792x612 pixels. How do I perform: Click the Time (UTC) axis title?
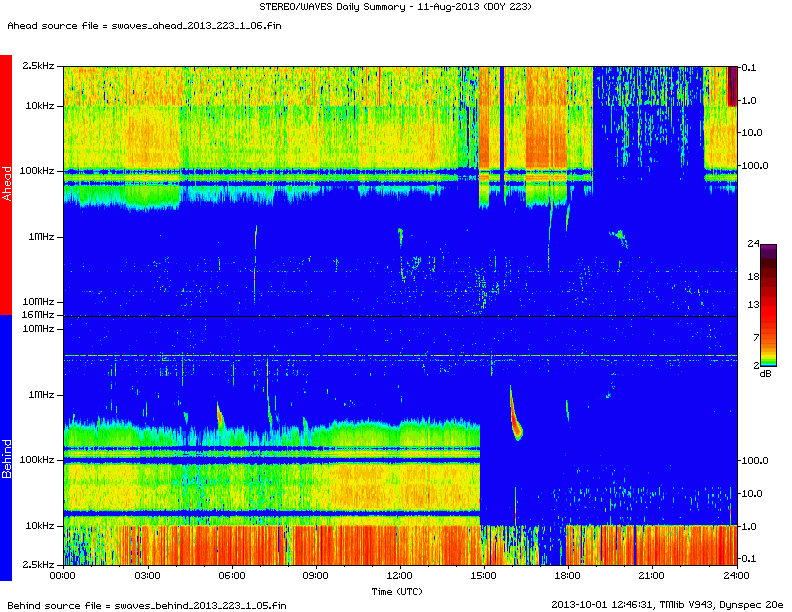click(399, 591)
